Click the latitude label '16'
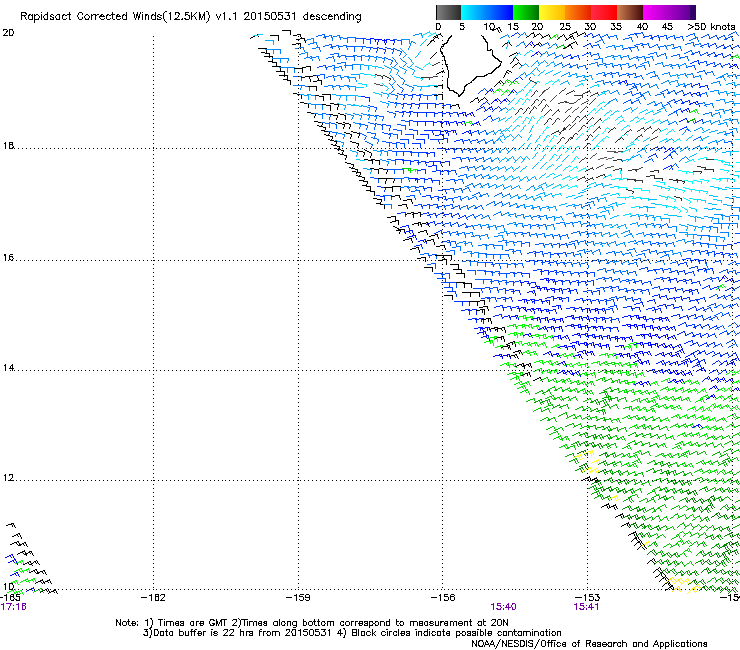Image resolution: width=740 pixels, height=650 pixels. click(8, 258)
